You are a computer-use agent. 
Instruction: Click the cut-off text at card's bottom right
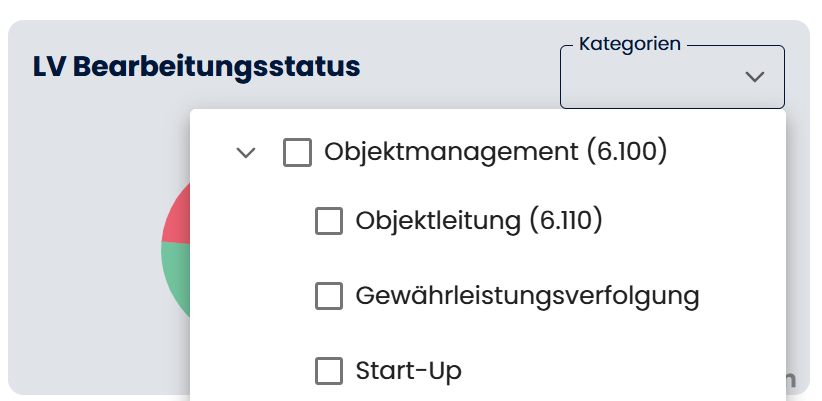click(791, 379)
